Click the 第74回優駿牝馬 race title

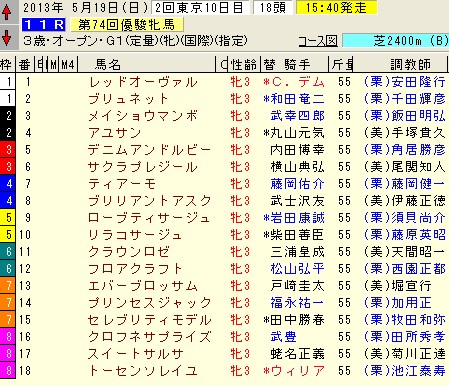pyautogui.click(x=126, y=25)
